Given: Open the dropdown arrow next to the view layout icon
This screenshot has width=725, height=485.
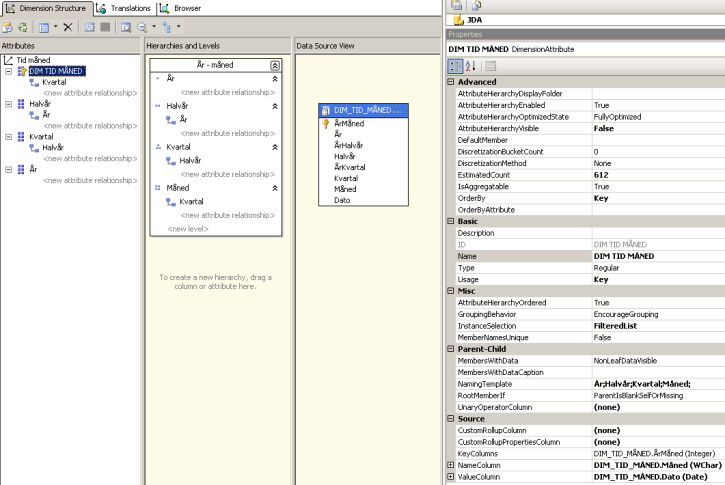Looking at the screenshot, I should [55, 27].
